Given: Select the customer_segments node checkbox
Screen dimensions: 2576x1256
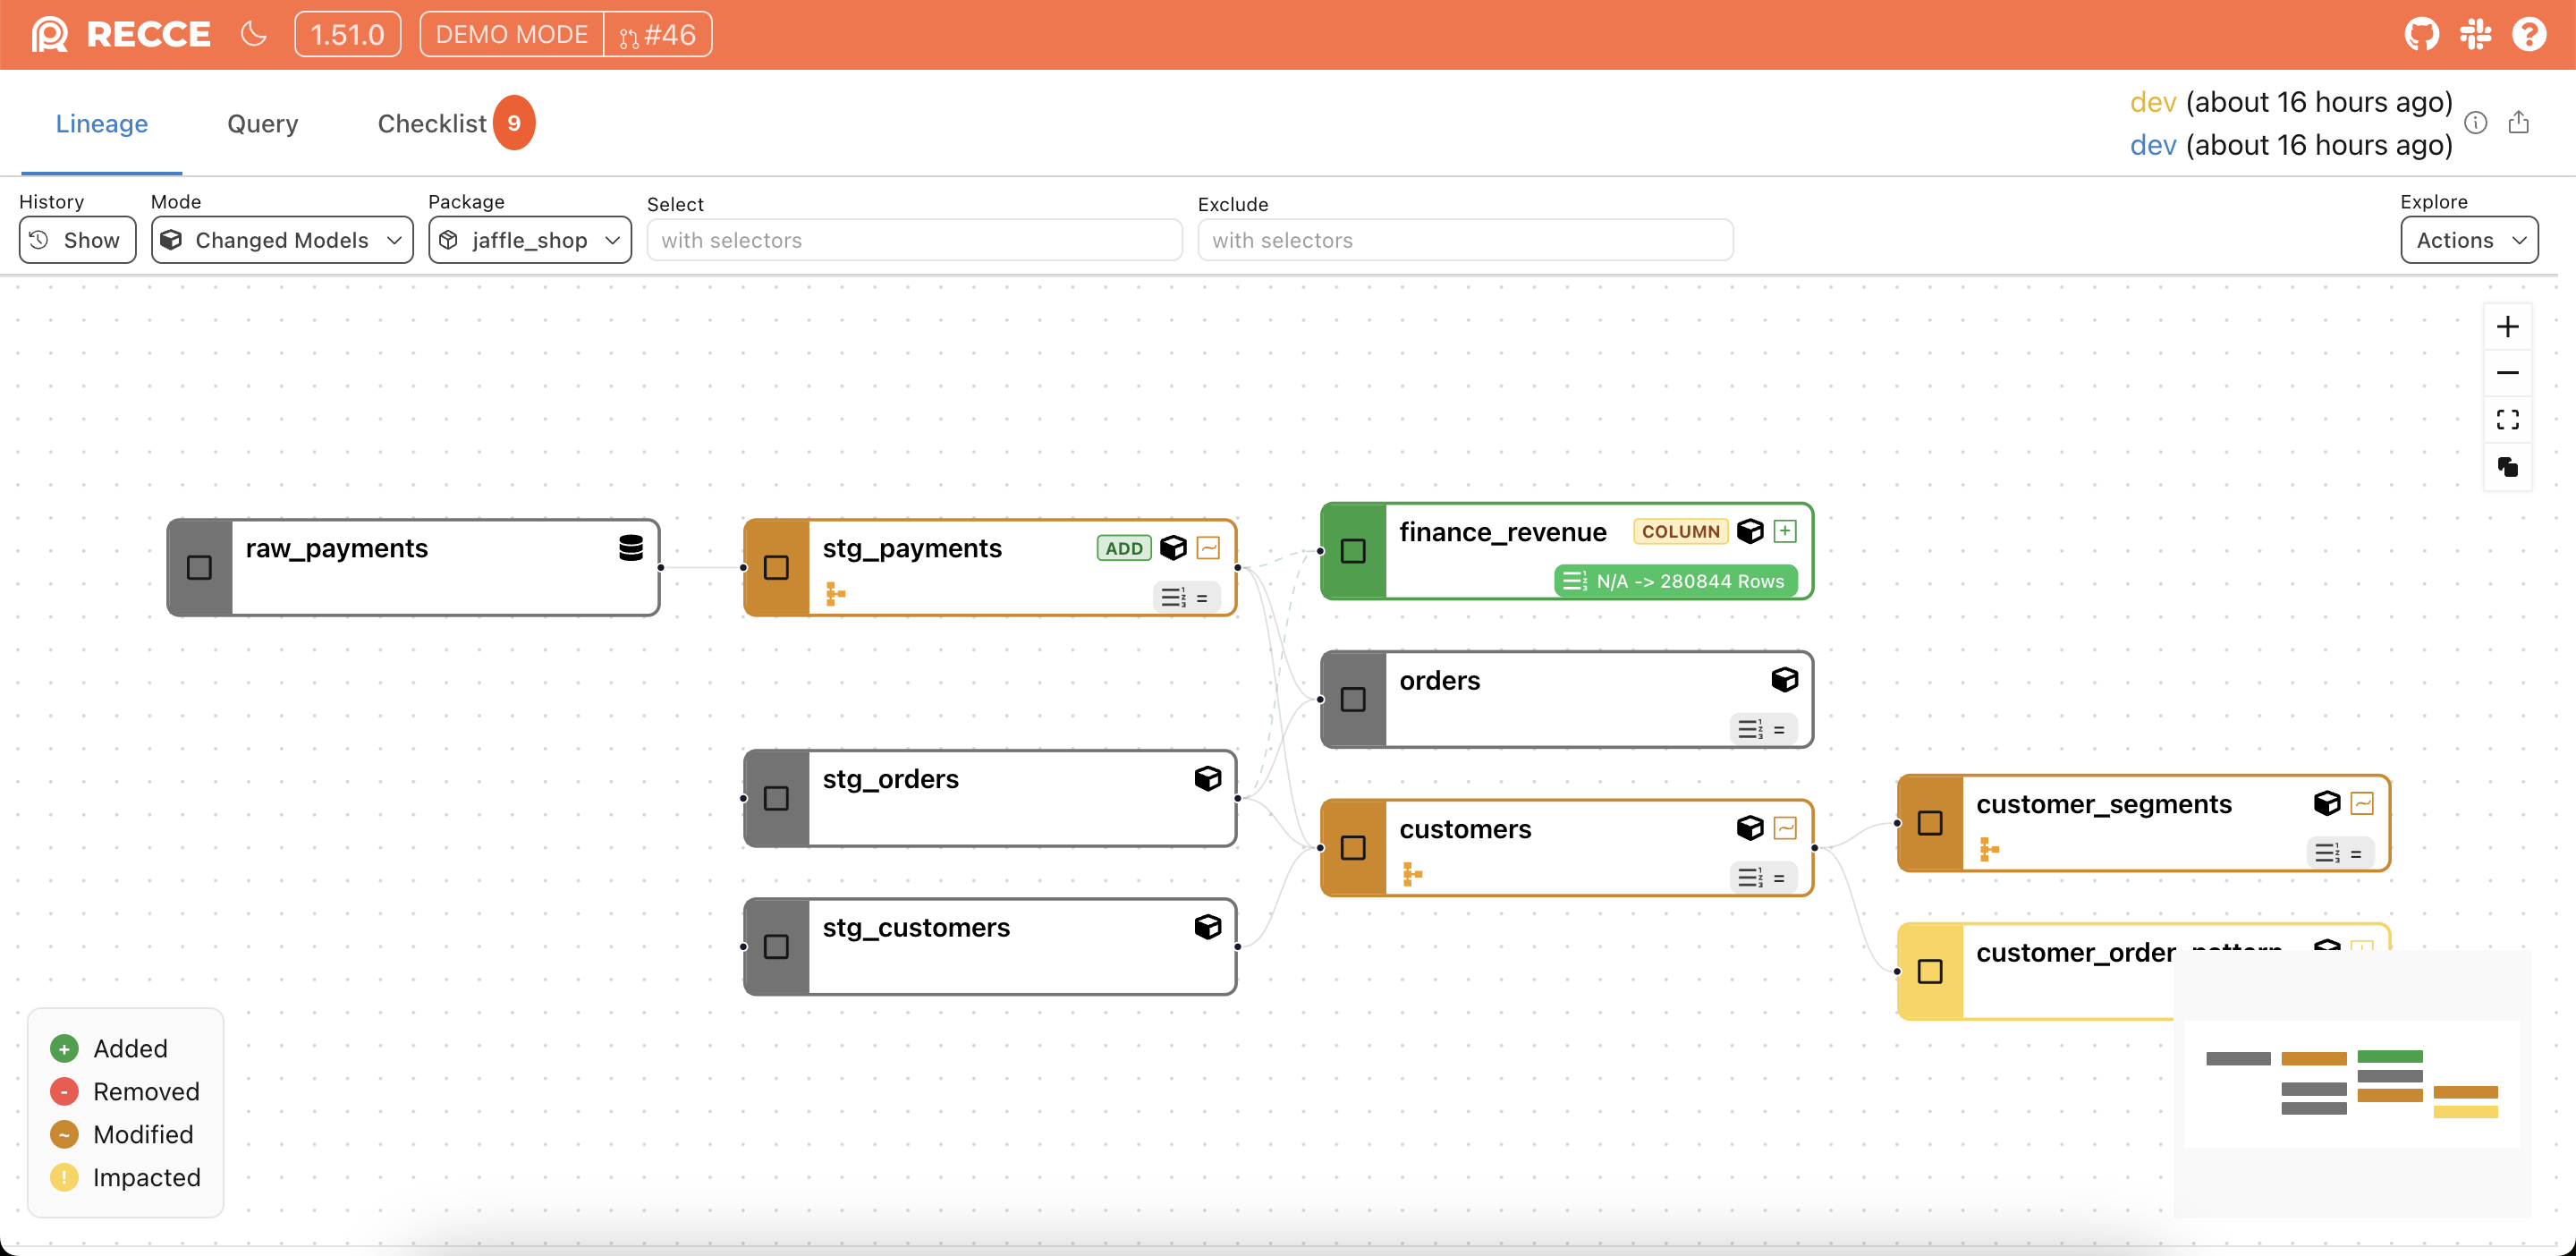Looking at the screenshot, I should [x=1930, y=823].
